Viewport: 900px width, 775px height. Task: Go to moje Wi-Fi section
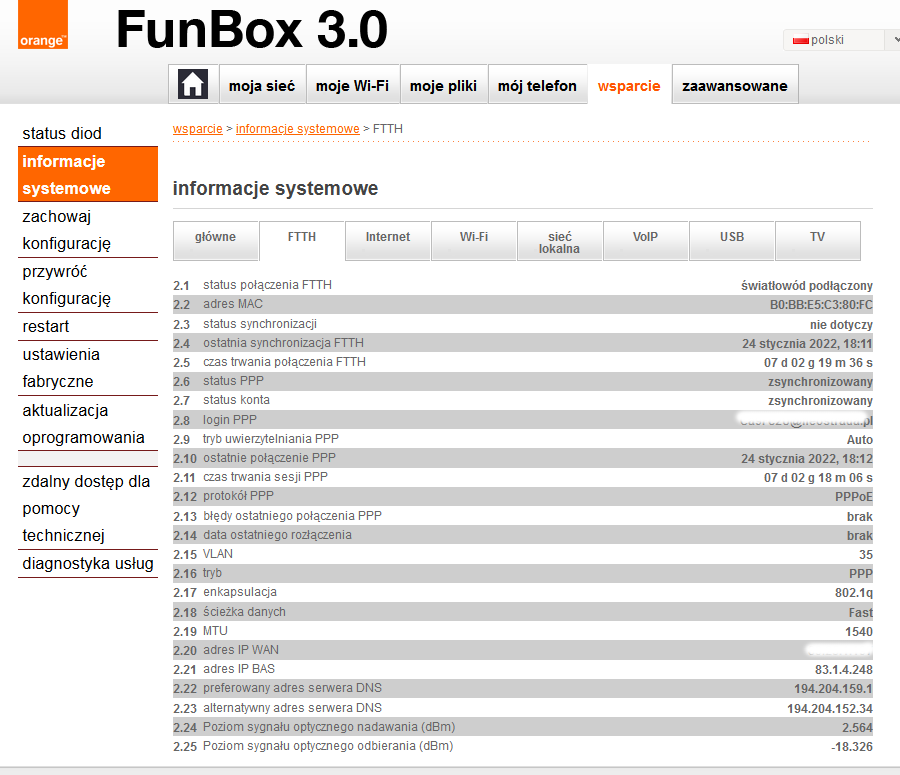click(x=352, y=86)
